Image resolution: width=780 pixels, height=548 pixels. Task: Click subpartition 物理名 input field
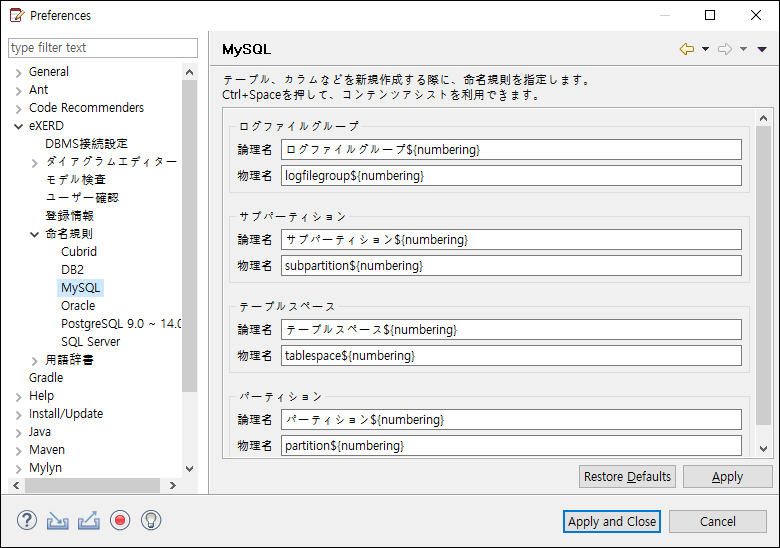pyautogui.click(x=511, y=266)
